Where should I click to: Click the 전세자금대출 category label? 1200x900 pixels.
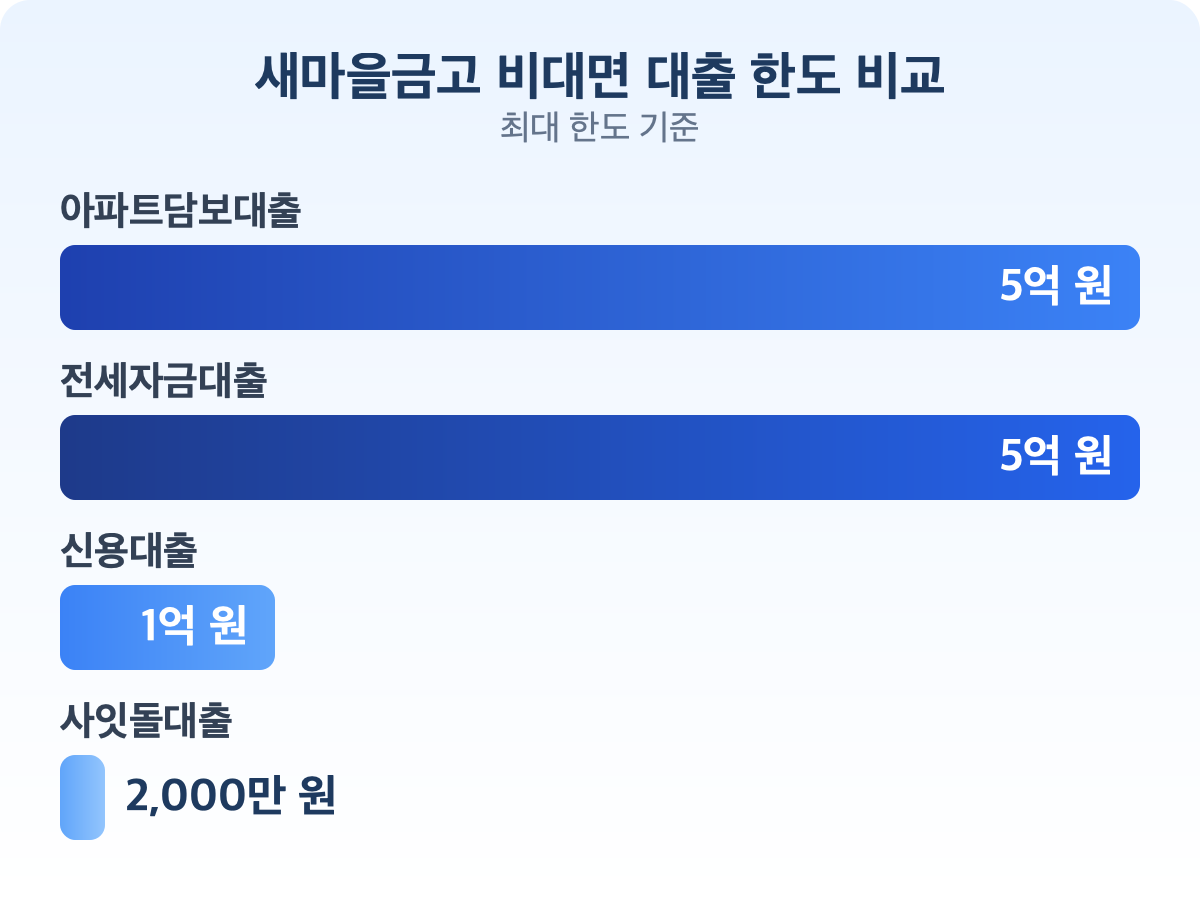coord(163,382)
